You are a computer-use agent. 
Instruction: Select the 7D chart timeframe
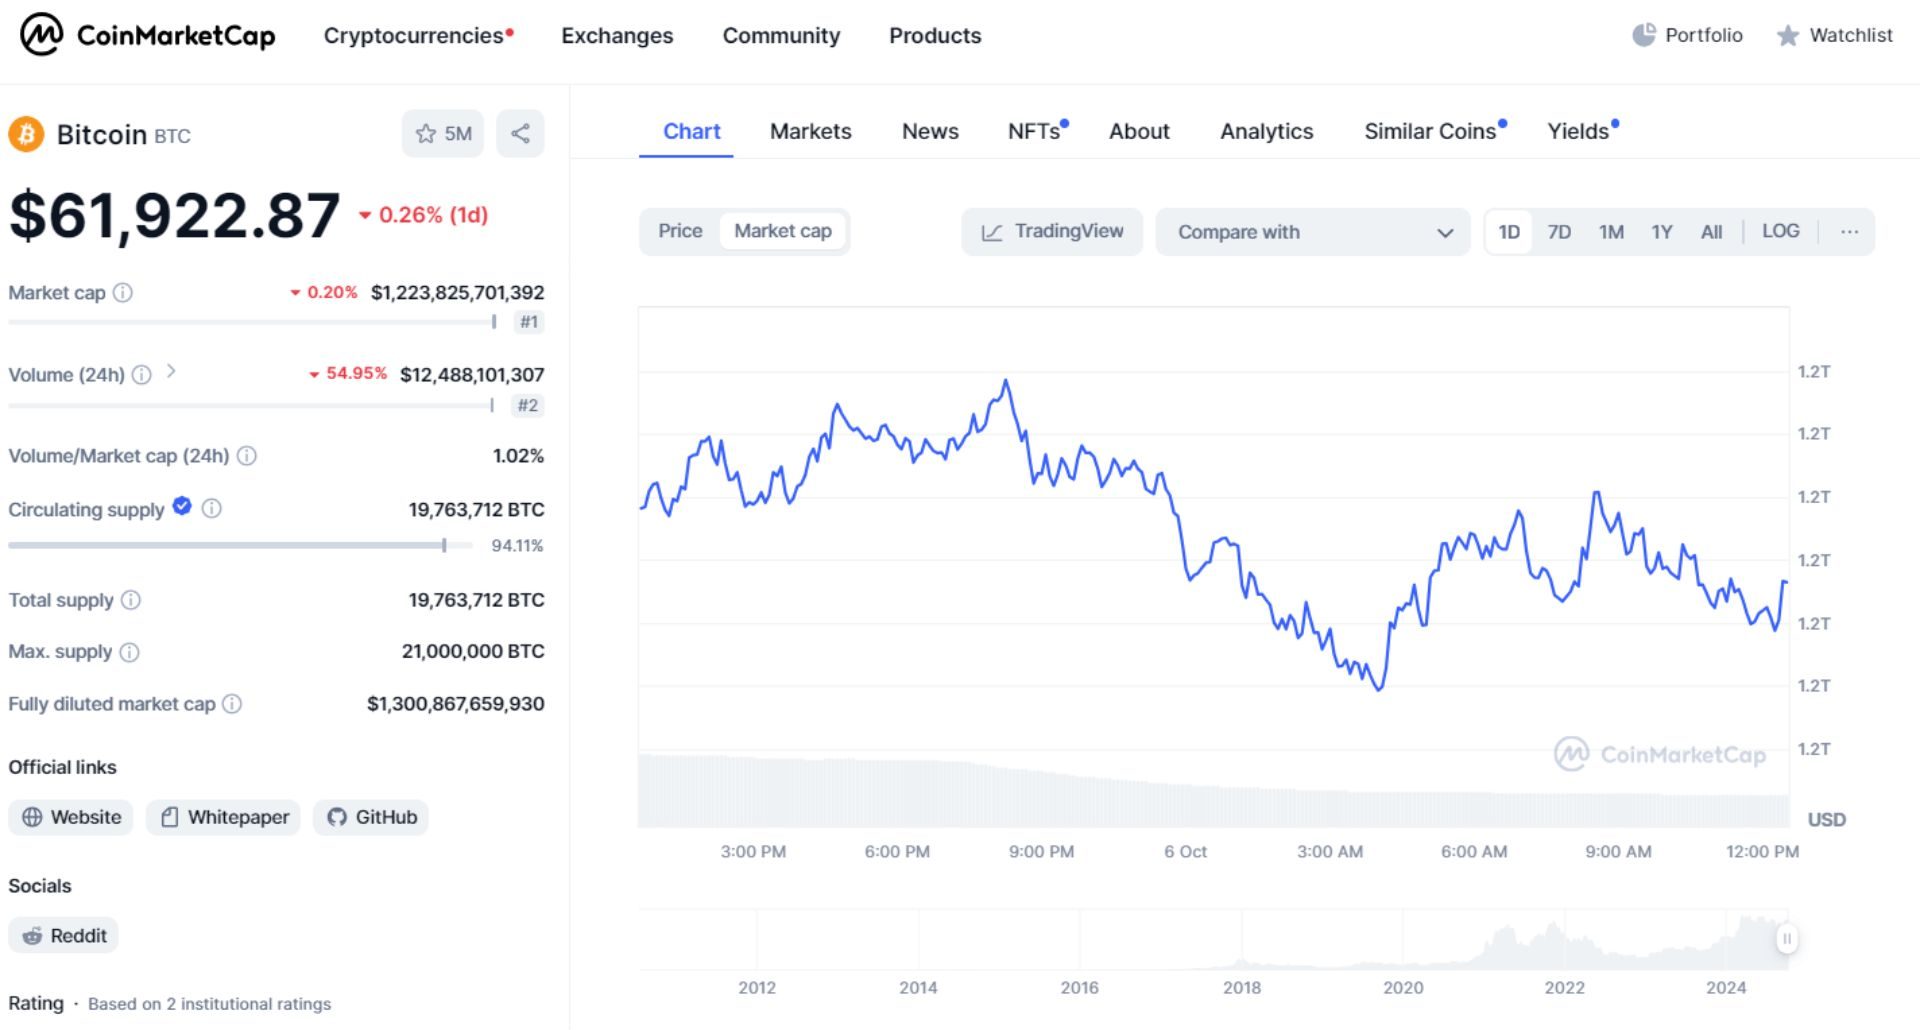coord(1559,230)
